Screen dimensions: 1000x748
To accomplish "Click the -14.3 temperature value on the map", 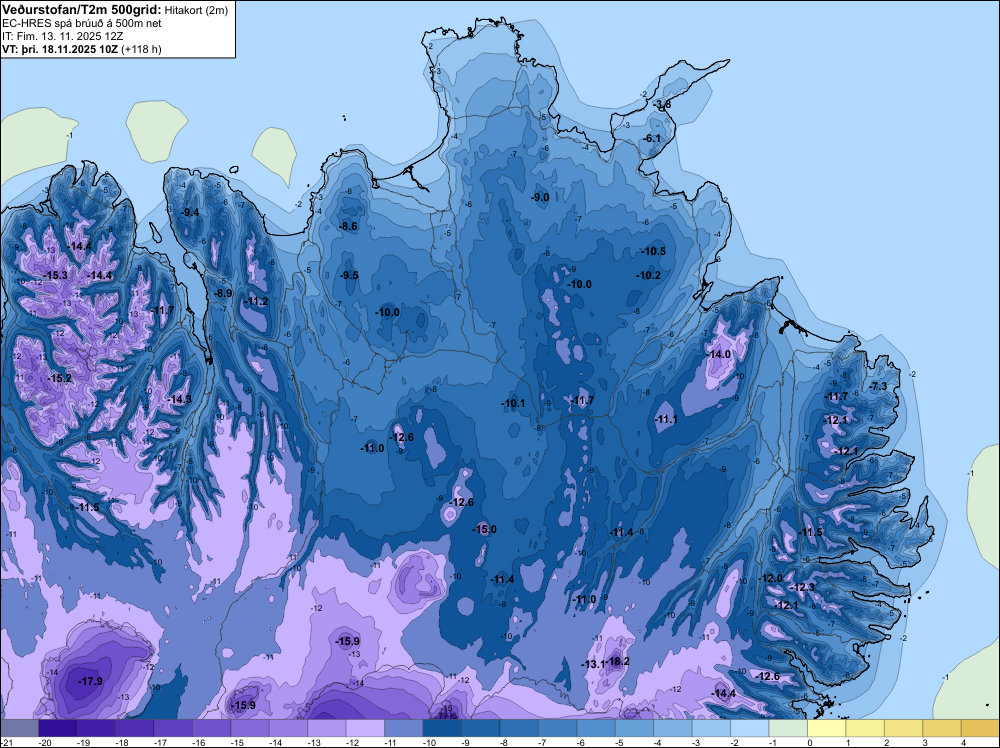I will 179,399.
